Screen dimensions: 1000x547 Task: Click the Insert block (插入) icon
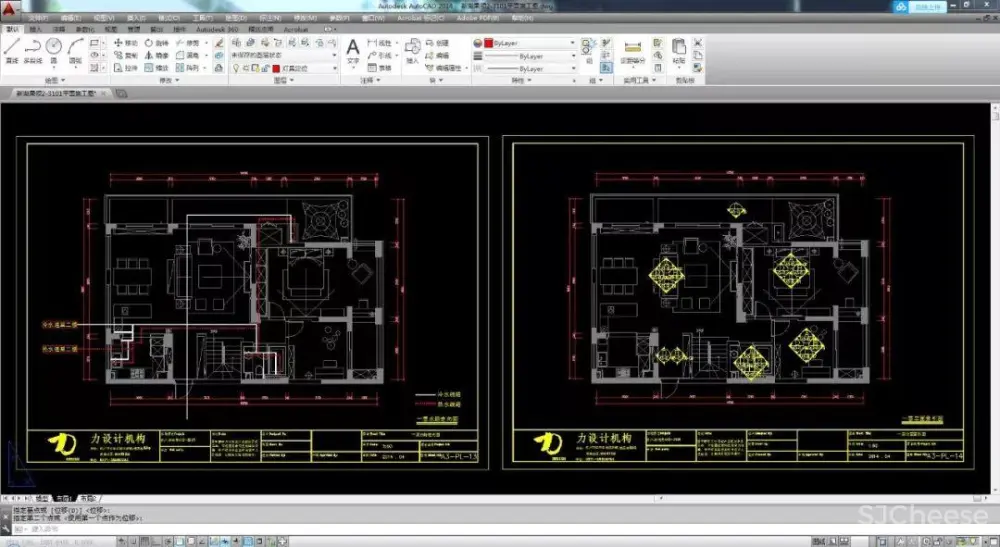[412, 48]
